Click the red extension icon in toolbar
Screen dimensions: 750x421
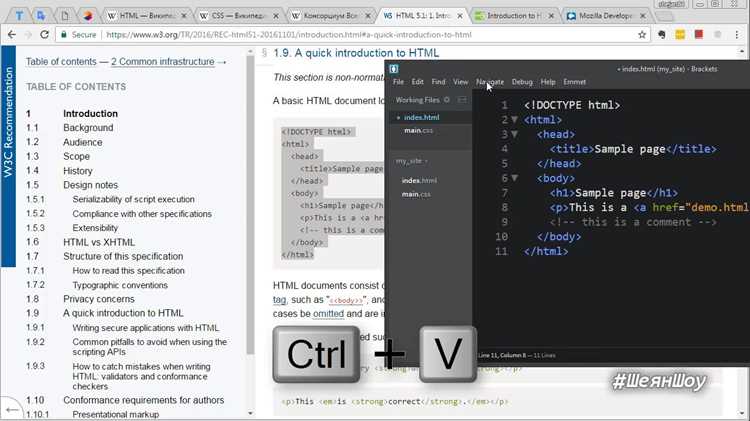(x=699, y=34)
